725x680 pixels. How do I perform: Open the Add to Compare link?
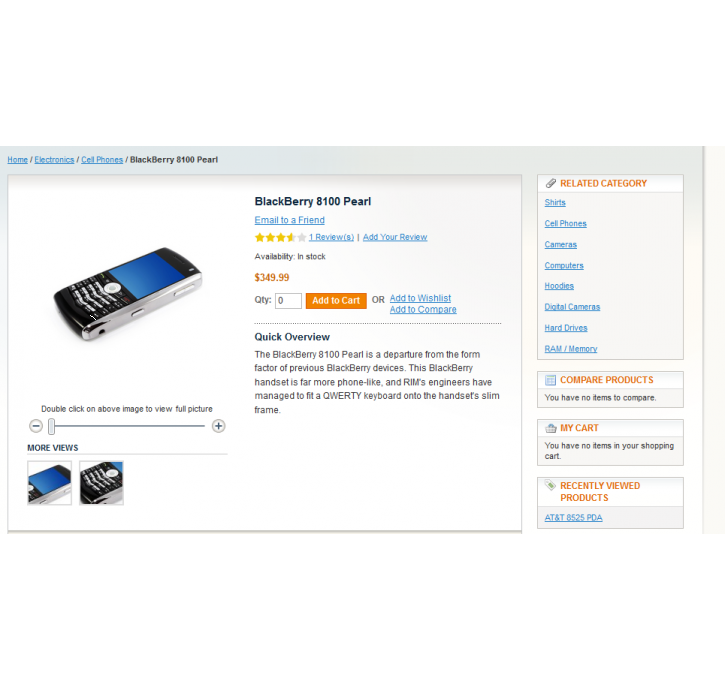tap(423, 310)
